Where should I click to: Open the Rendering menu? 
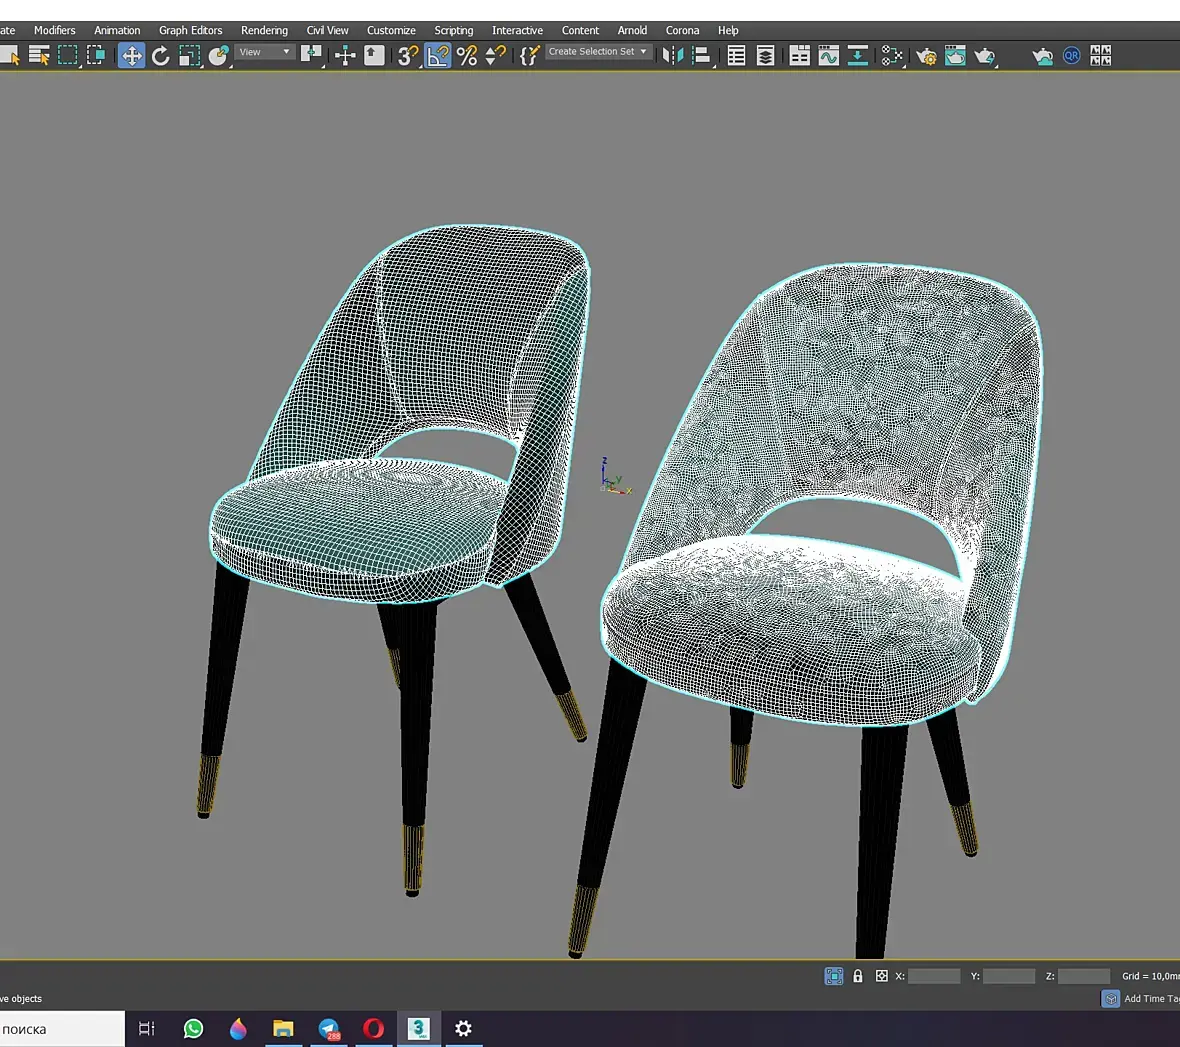264,30
